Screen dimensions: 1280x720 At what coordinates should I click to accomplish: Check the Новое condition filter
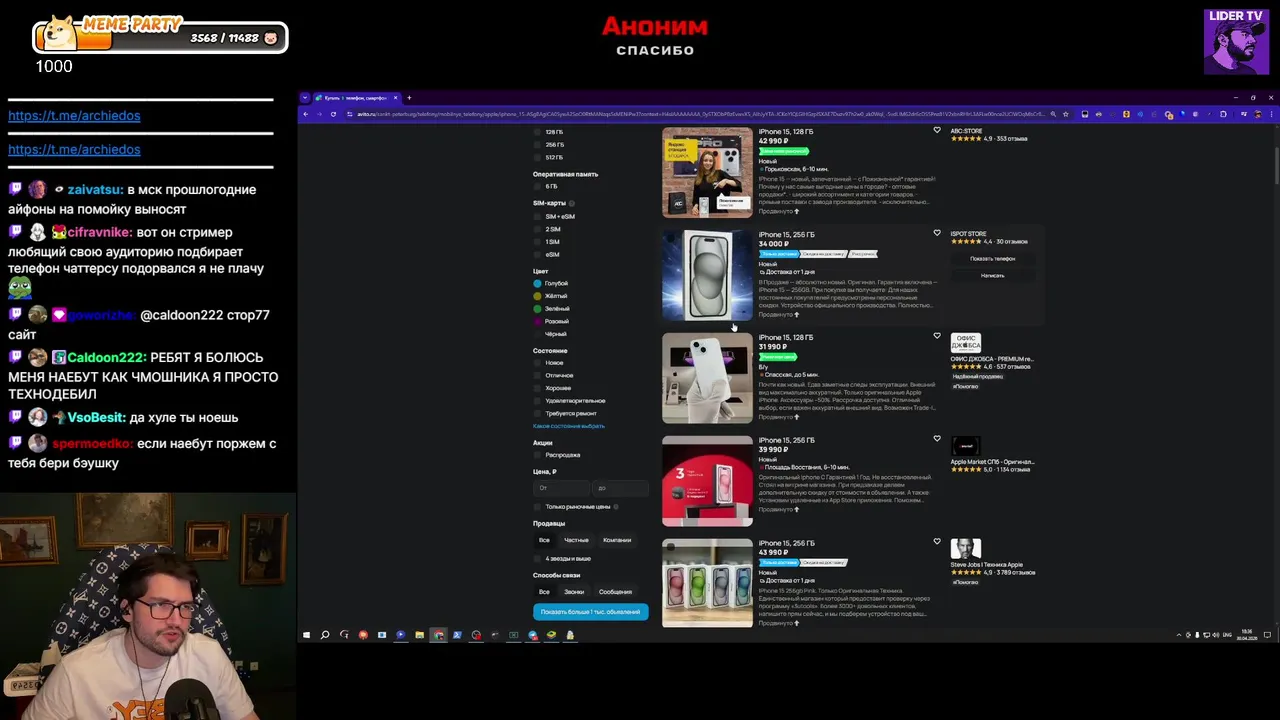click(537, 363)
